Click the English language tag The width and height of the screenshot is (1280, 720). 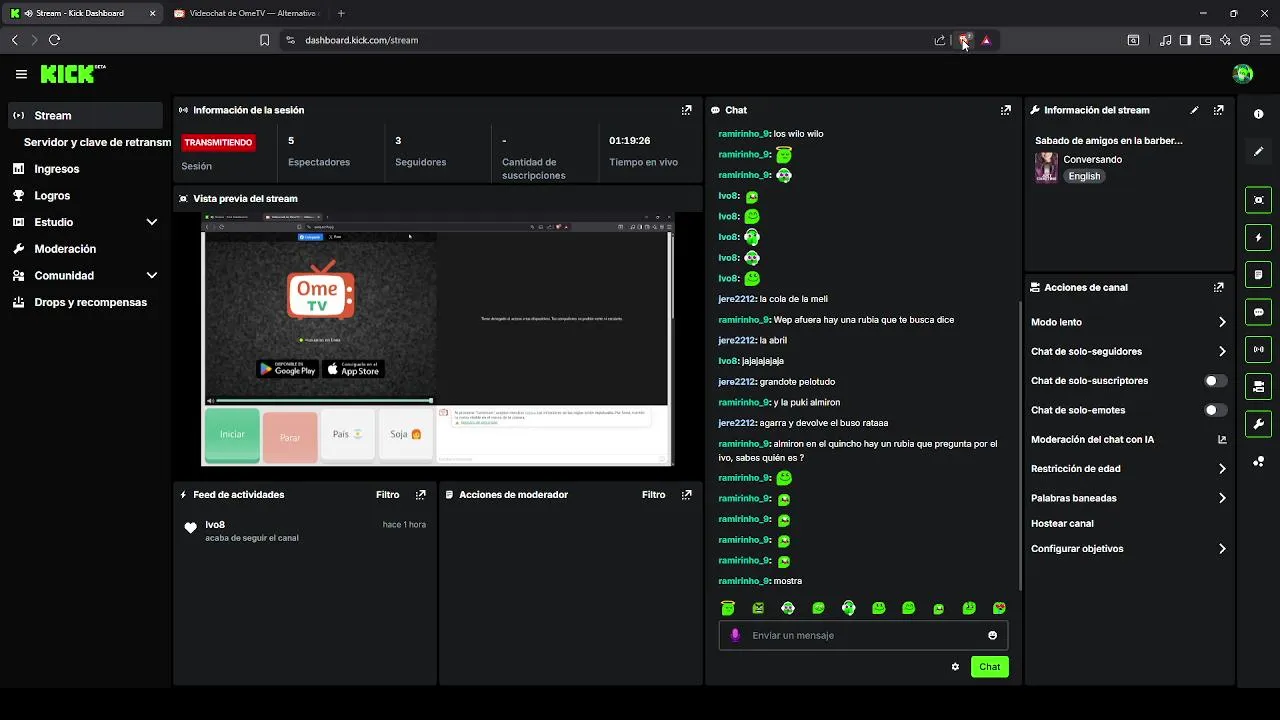1084,176
